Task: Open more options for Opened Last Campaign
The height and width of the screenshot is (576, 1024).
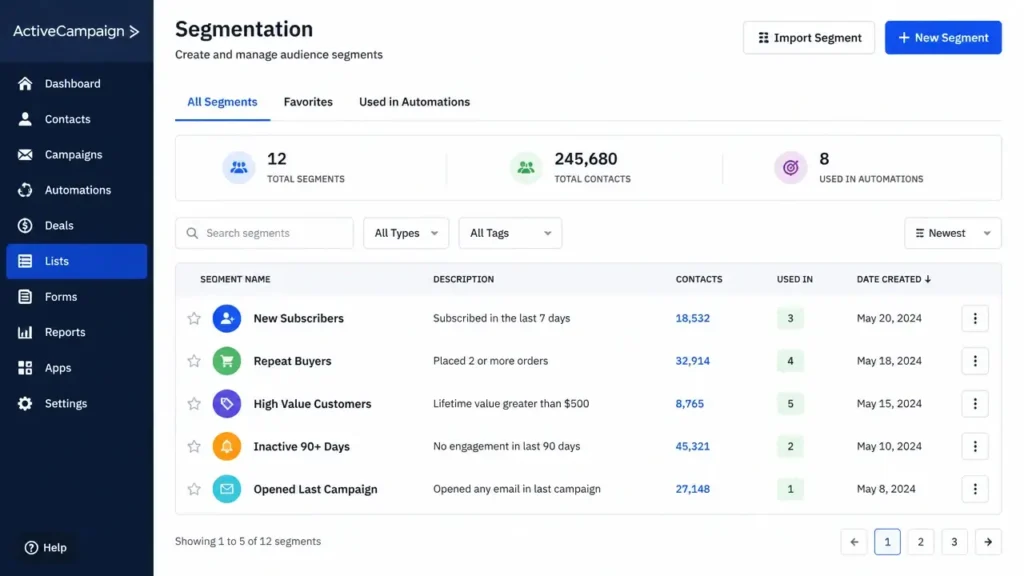Action: pyautogui.click(x=975, y=488)
